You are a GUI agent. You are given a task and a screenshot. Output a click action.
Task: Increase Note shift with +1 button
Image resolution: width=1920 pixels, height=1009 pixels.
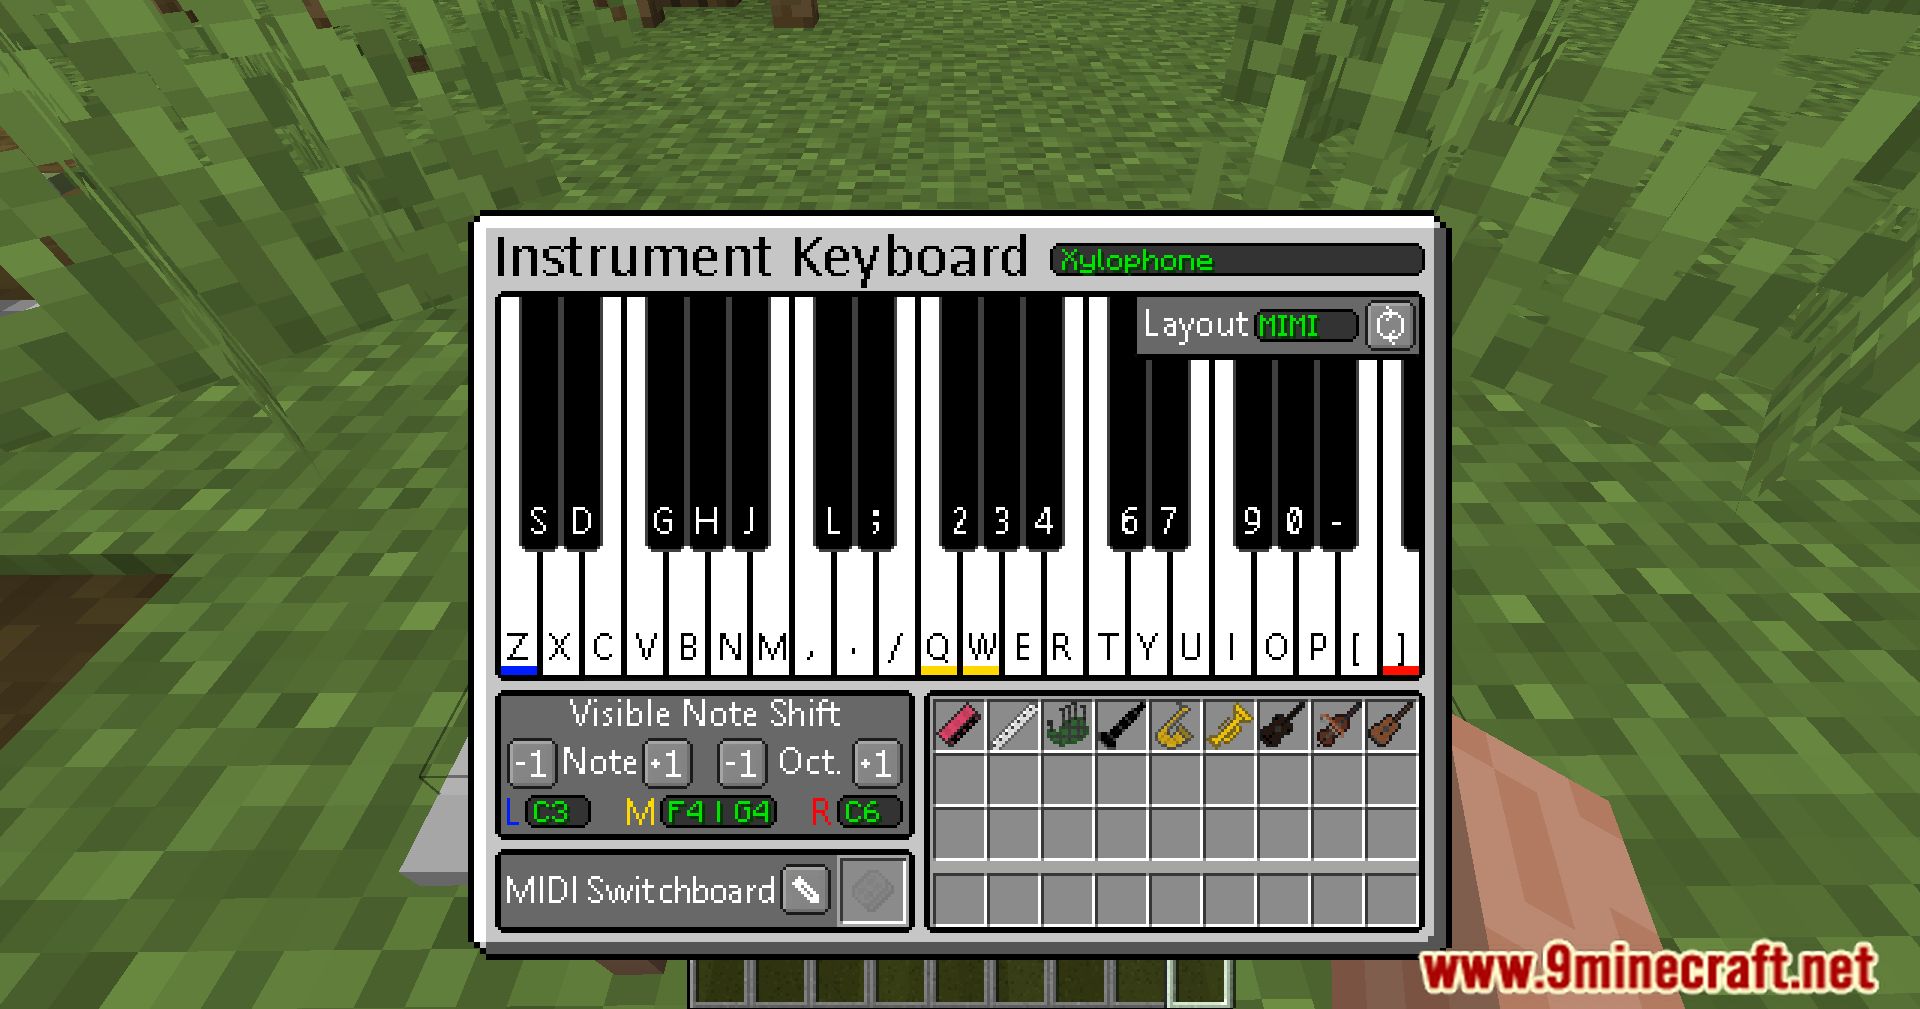(667, 763)
